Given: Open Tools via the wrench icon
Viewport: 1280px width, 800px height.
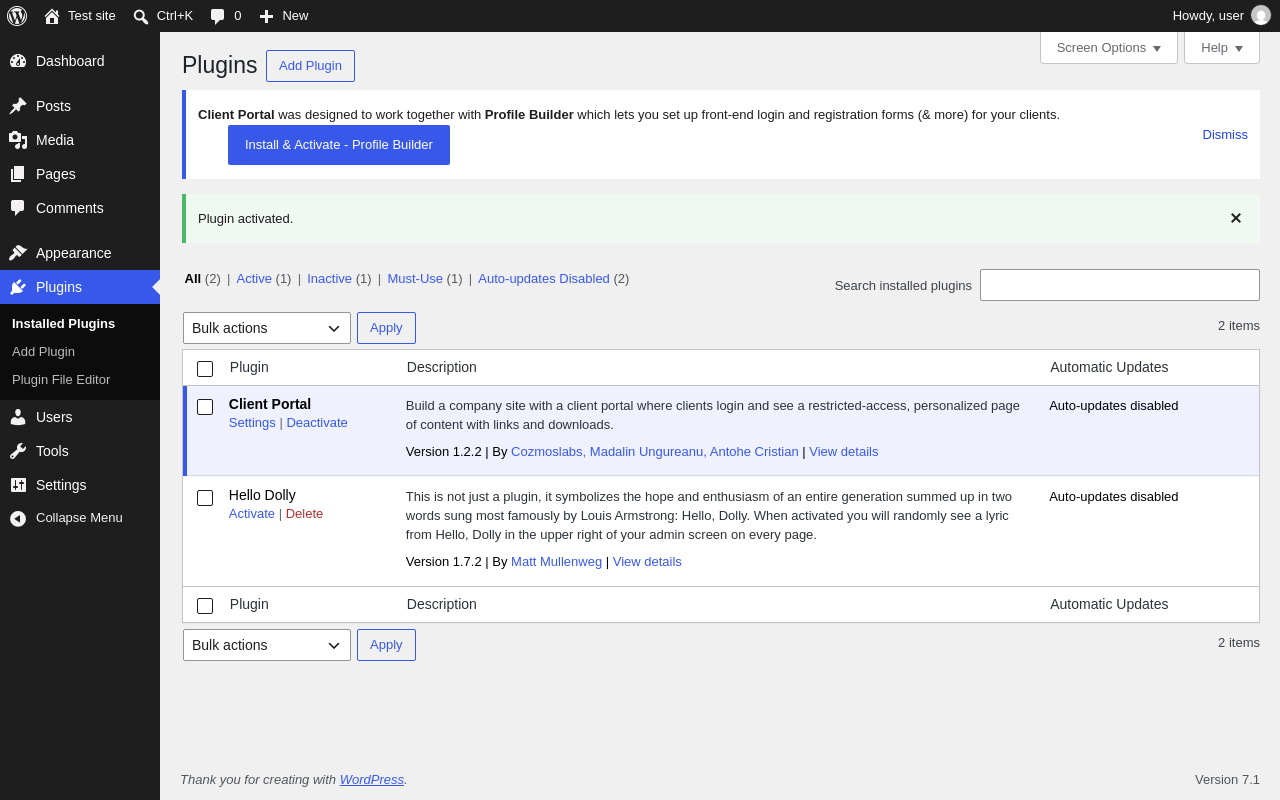Looking at the screenshot, I should (x=18, y=451).
